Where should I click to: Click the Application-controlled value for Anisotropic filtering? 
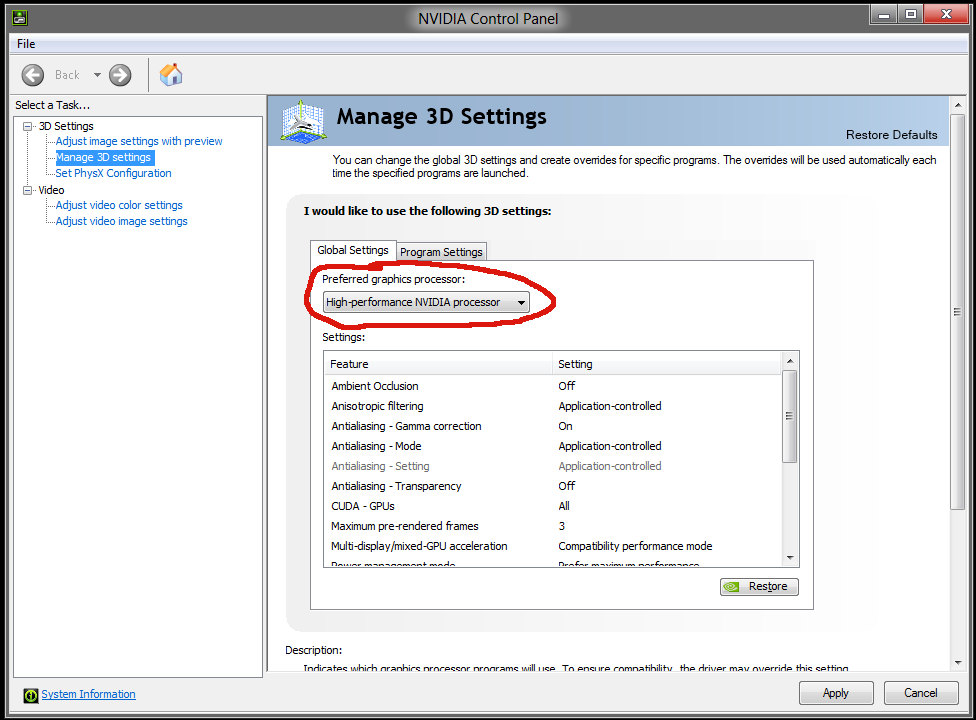[x=610, y=406]
